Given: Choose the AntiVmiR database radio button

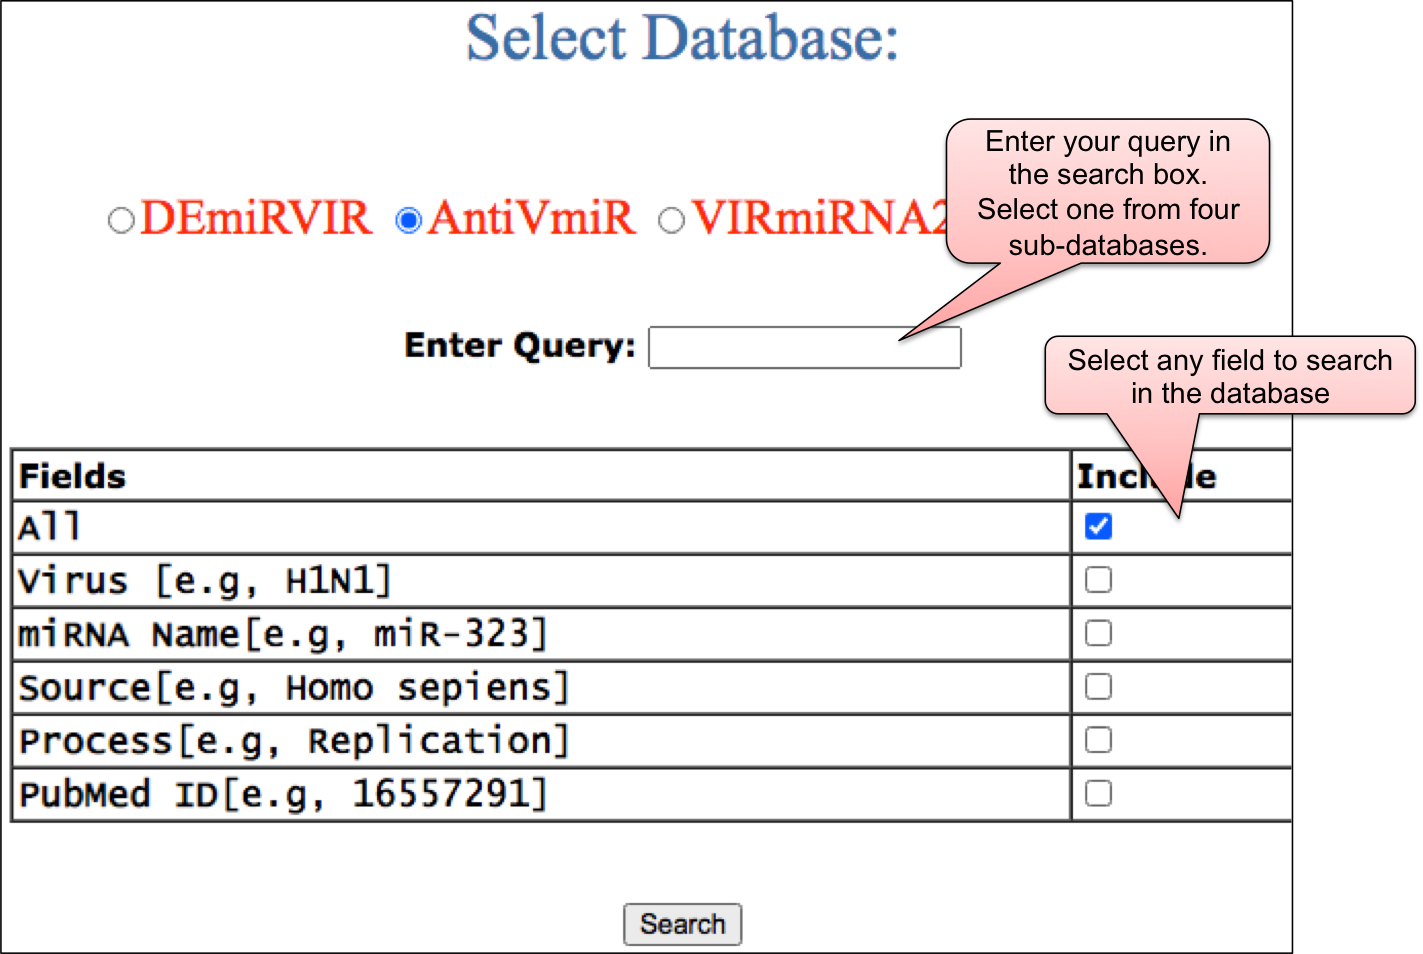Looking at the screenshot, I should pos(409,220).
